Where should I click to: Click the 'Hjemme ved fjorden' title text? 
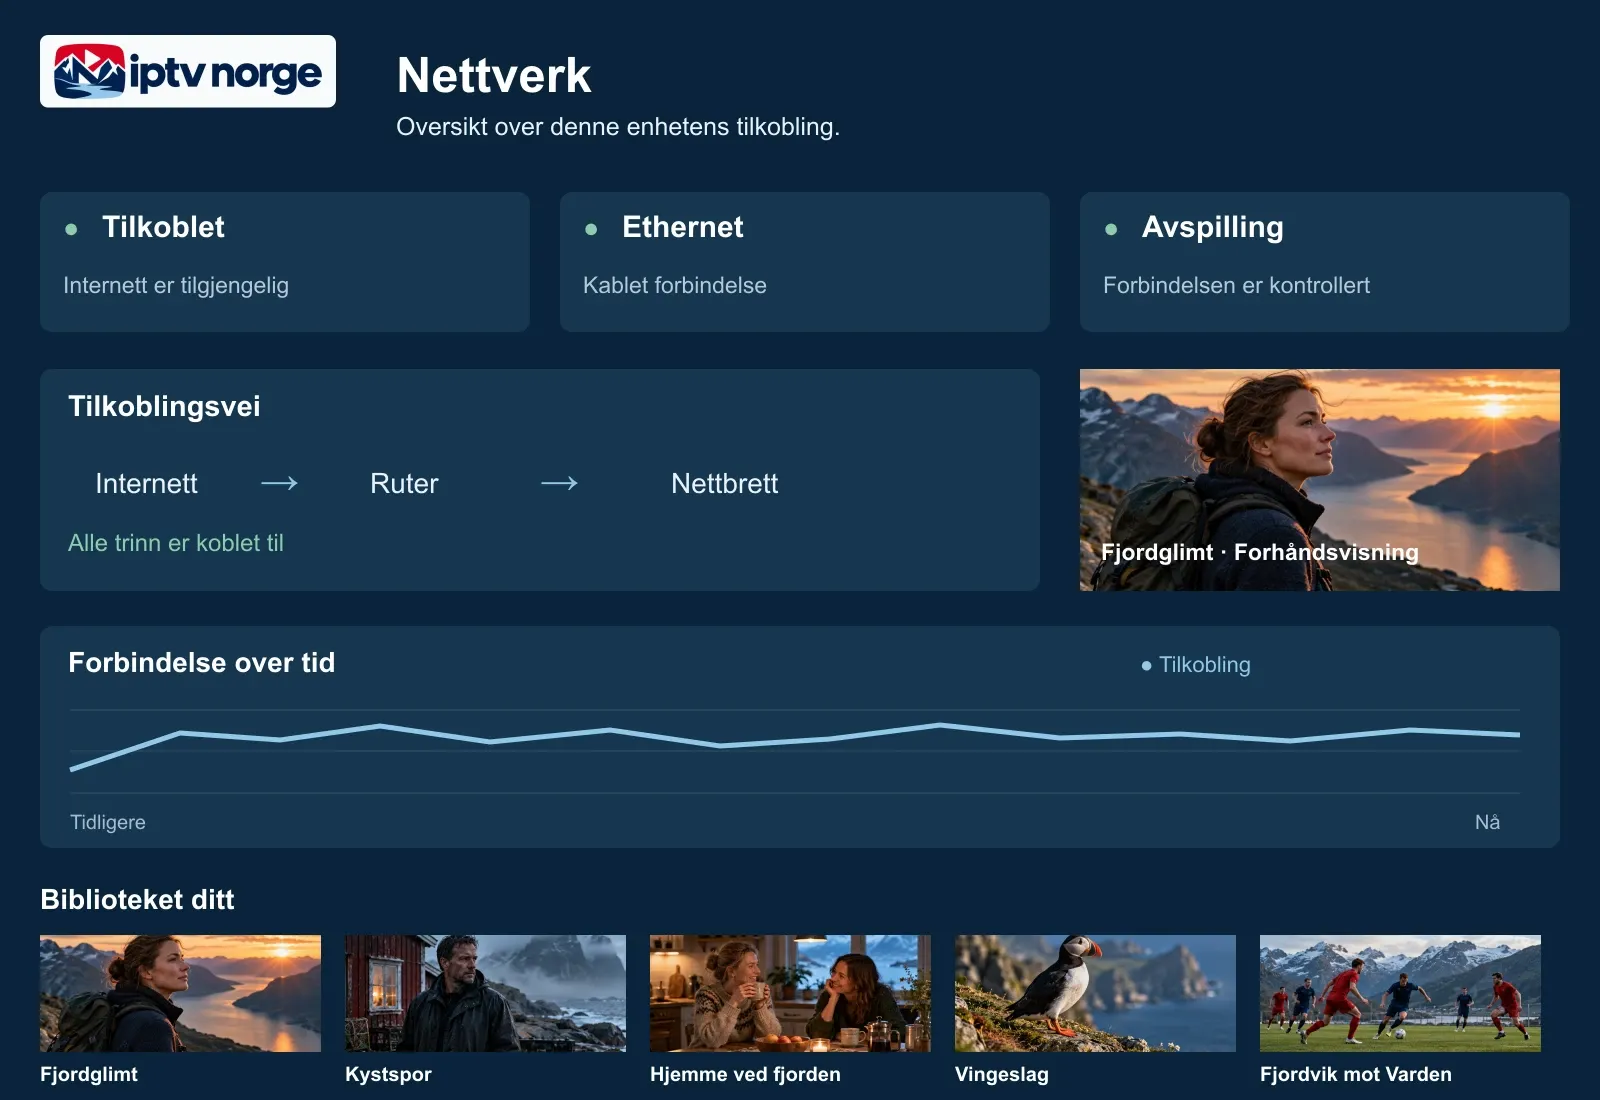(745, 1074)
